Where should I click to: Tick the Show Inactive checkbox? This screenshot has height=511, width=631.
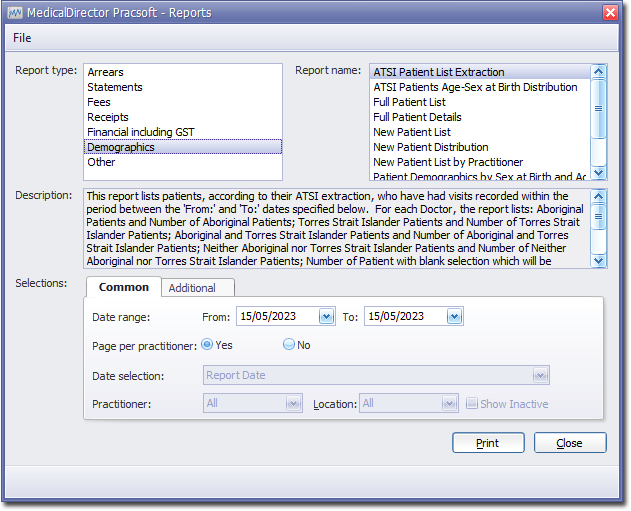pos(472,404)
